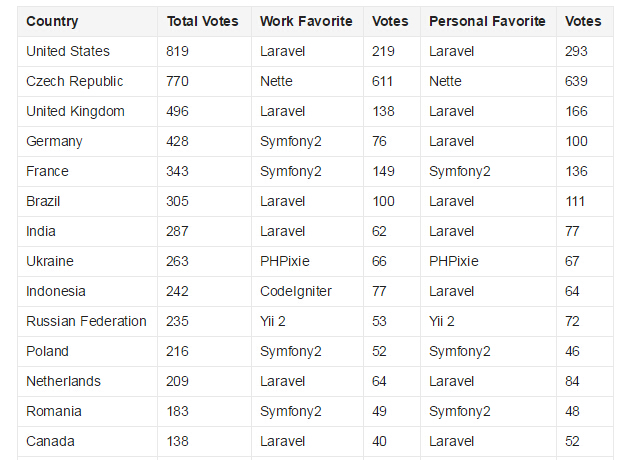The height and width of the screenshot is (460, 620).
Task: Select the Germany country cell
Action: point(54,141)
